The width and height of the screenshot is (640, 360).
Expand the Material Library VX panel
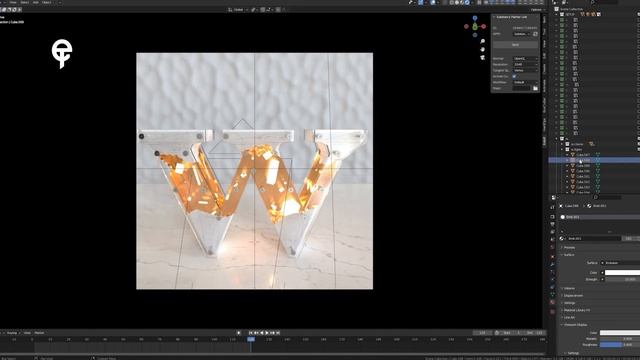click(576, 310)
